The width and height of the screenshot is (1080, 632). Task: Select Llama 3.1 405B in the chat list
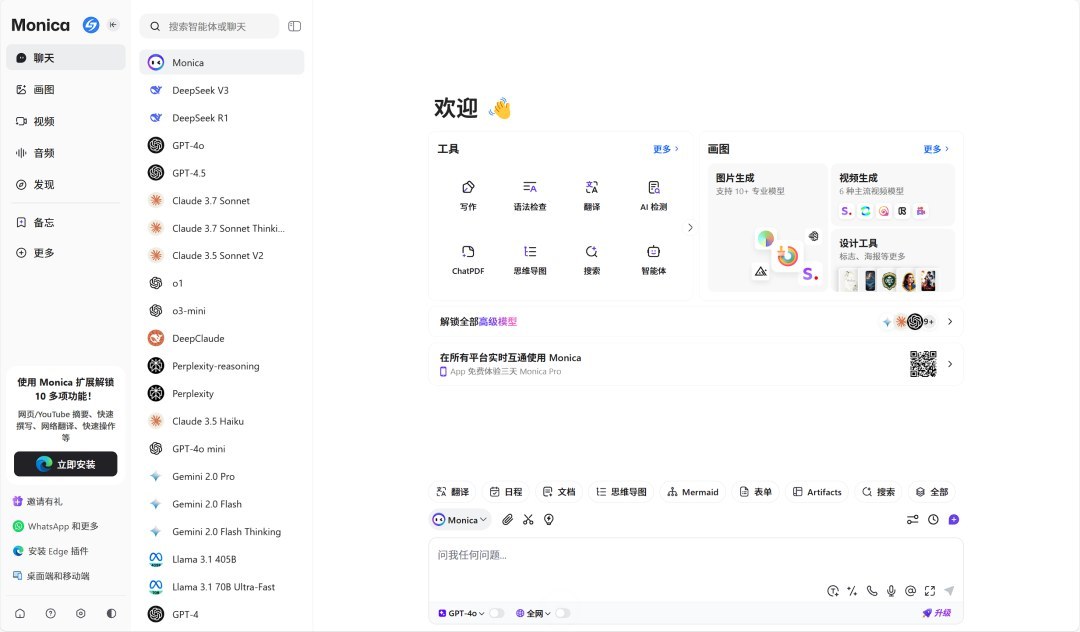tap(222, 559)
